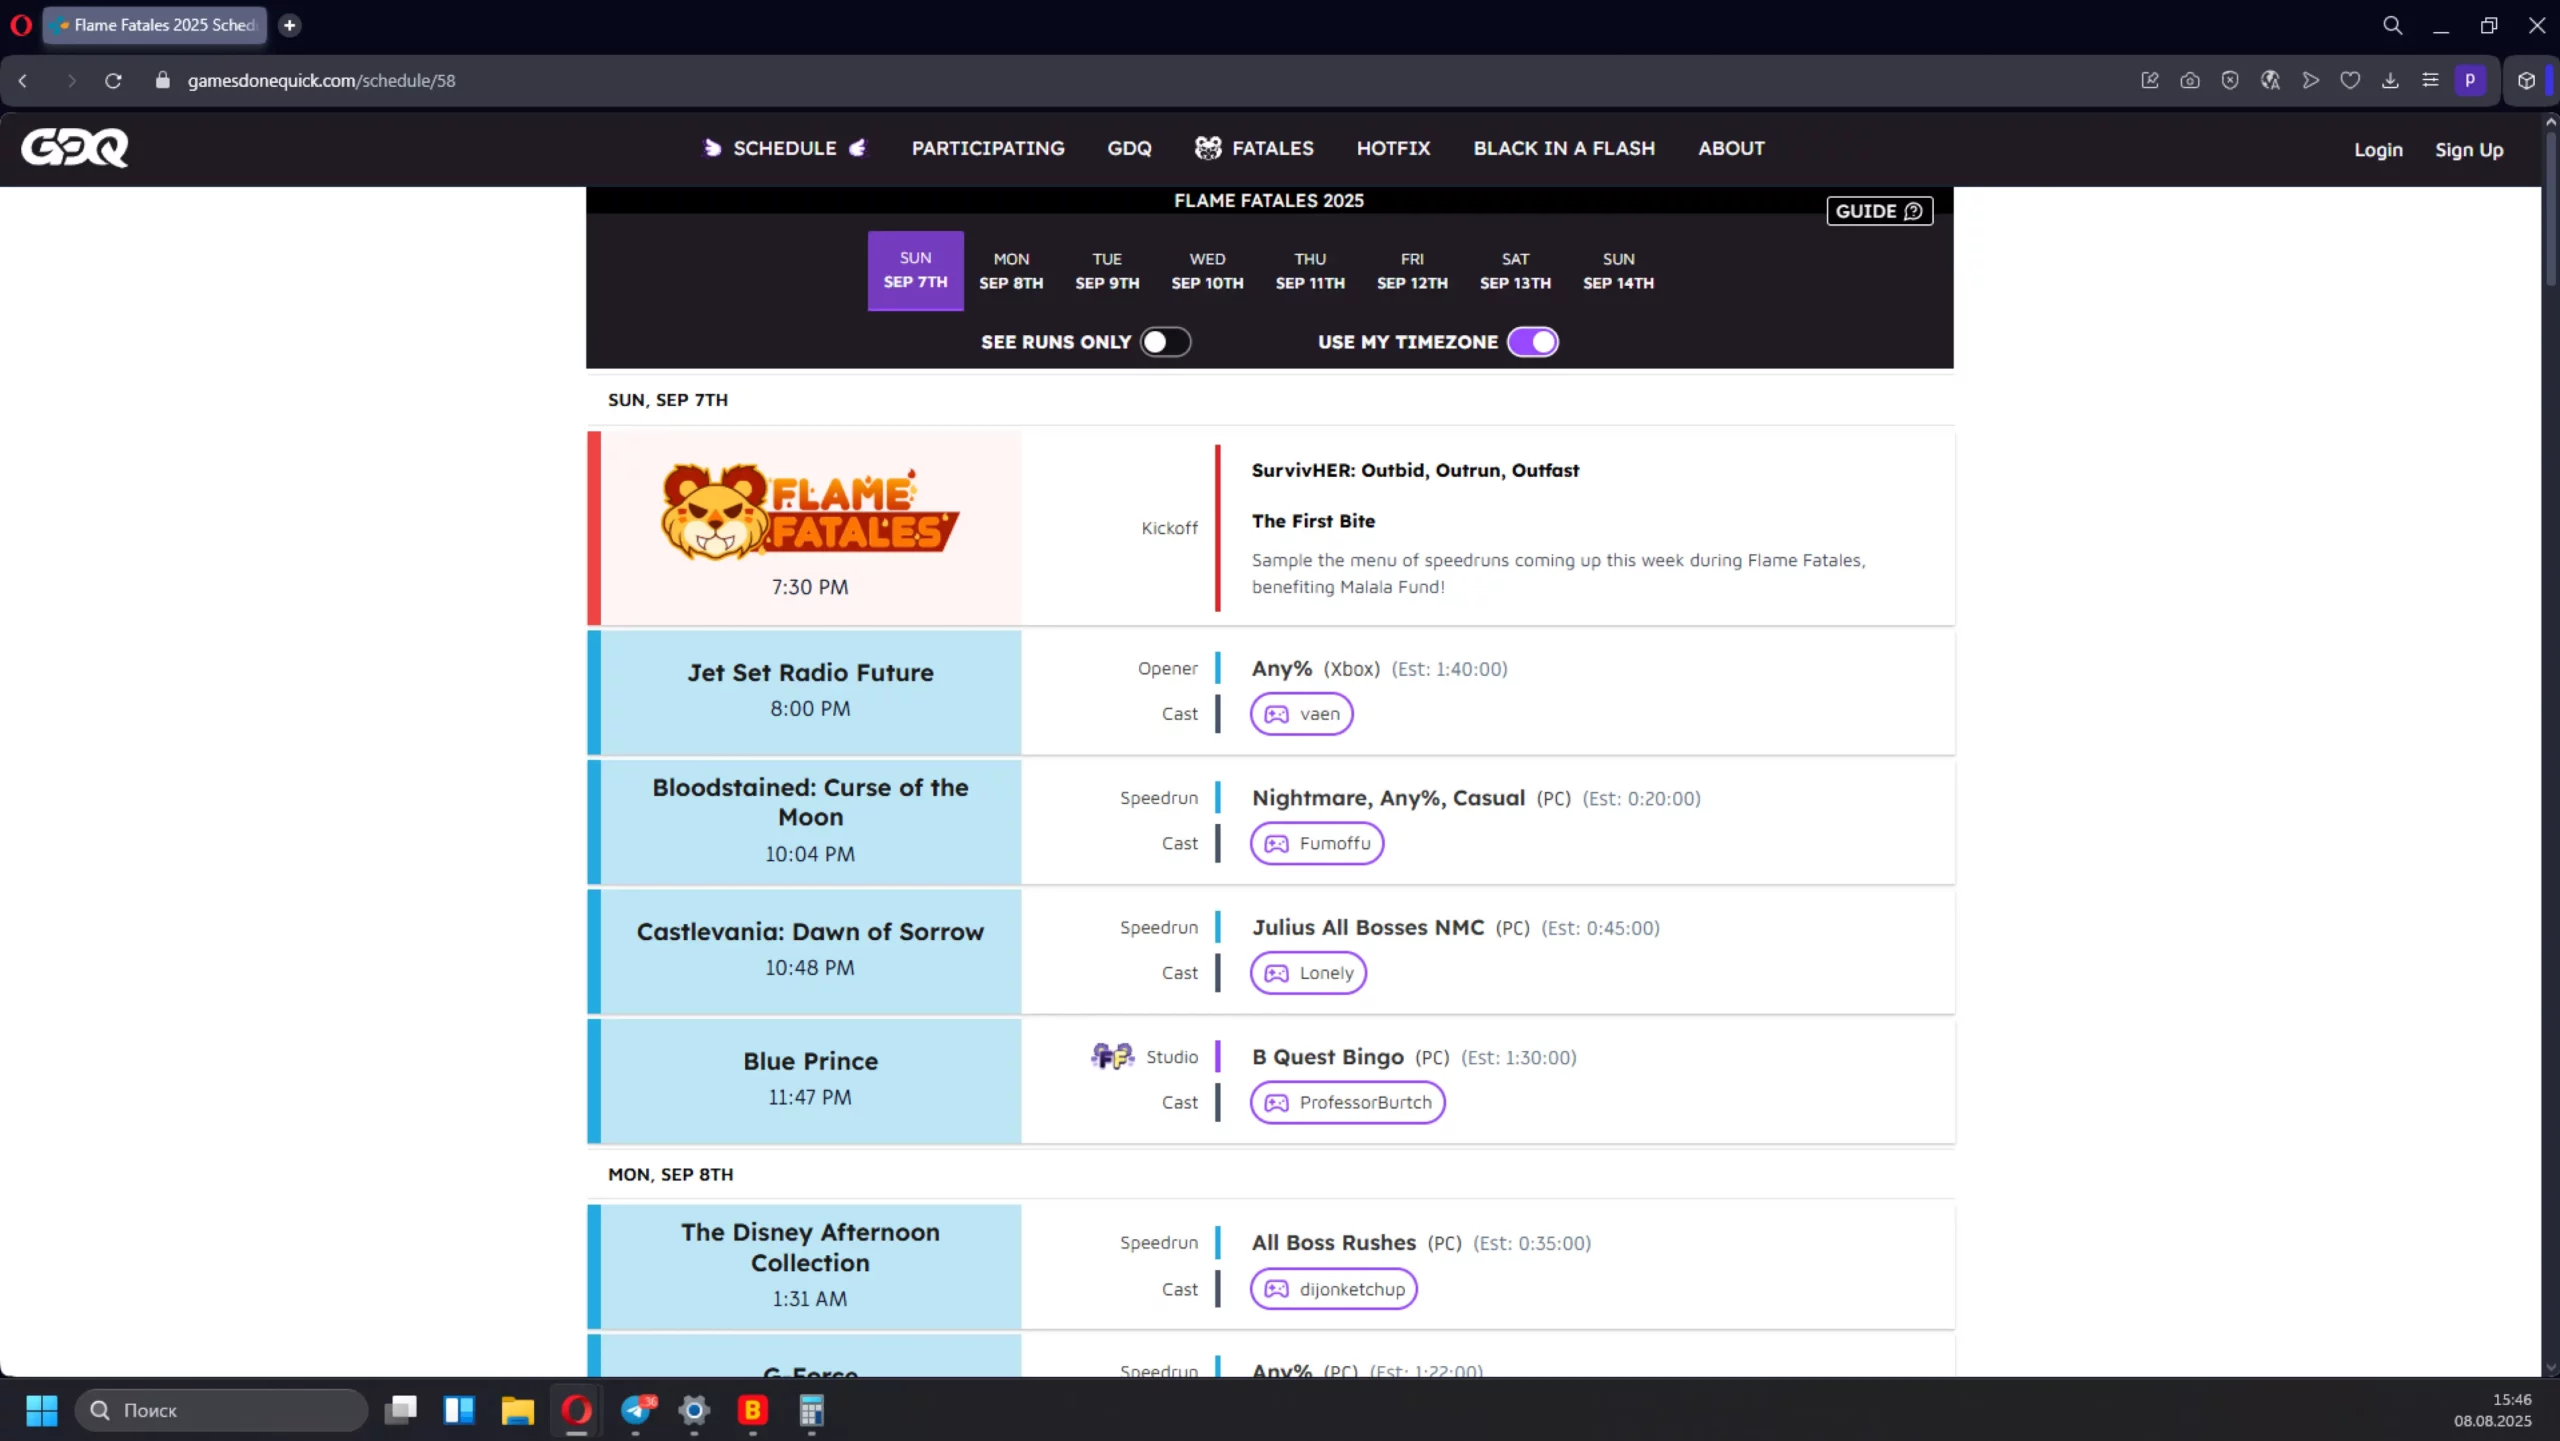Enable the See Runs Only toggle

(x=1165, y=342)
